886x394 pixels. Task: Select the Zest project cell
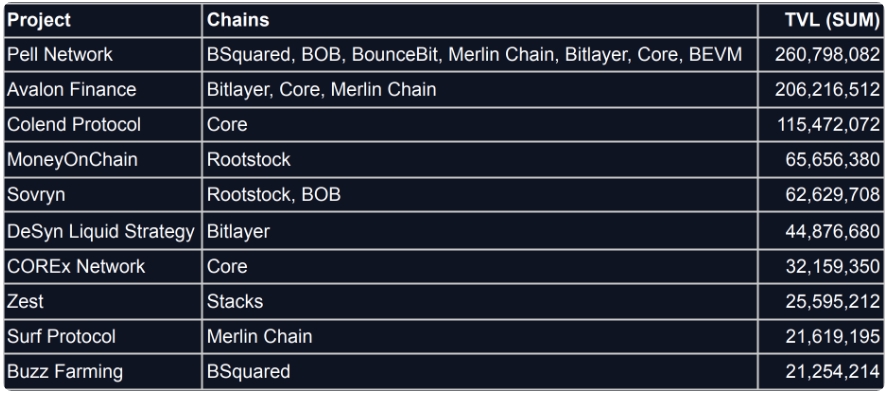103,302
